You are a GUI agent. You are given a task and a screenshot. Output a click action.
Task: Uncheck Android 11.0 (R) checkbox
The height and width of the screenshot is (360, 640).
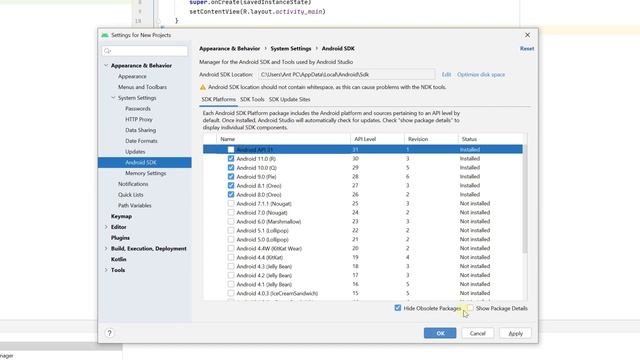(231, 159)
